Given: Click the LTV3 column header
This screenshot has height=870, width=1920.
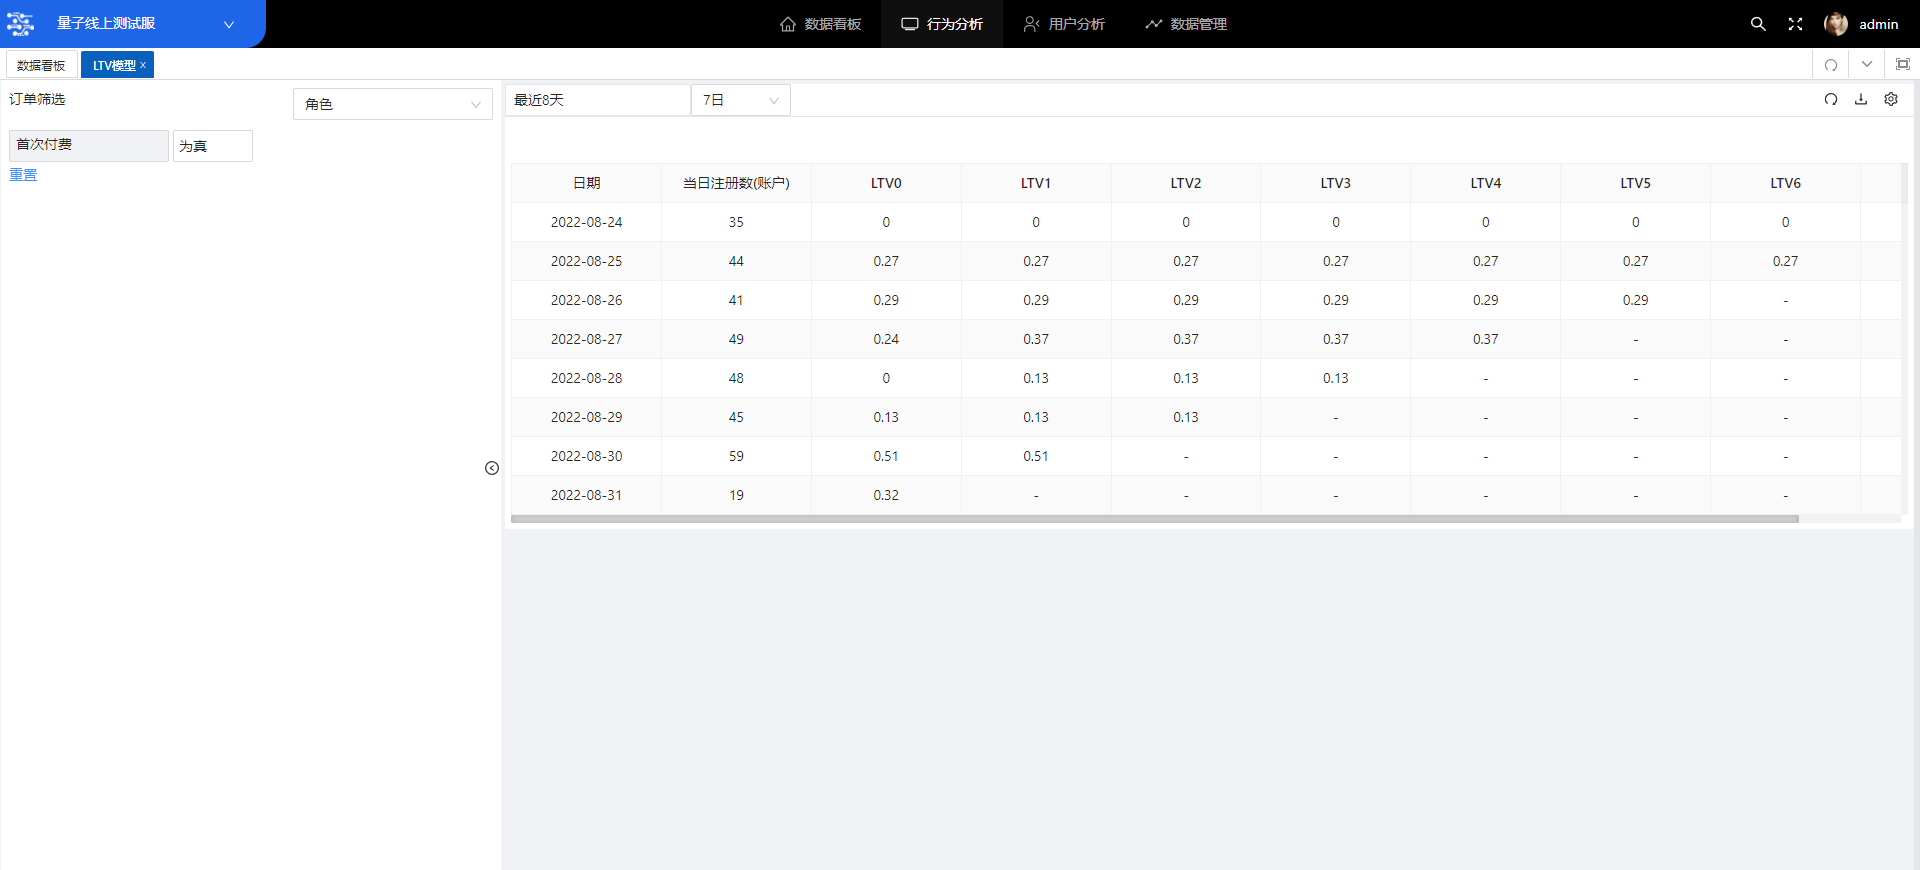Looking at the screenshot, I should coord(1336,183).
